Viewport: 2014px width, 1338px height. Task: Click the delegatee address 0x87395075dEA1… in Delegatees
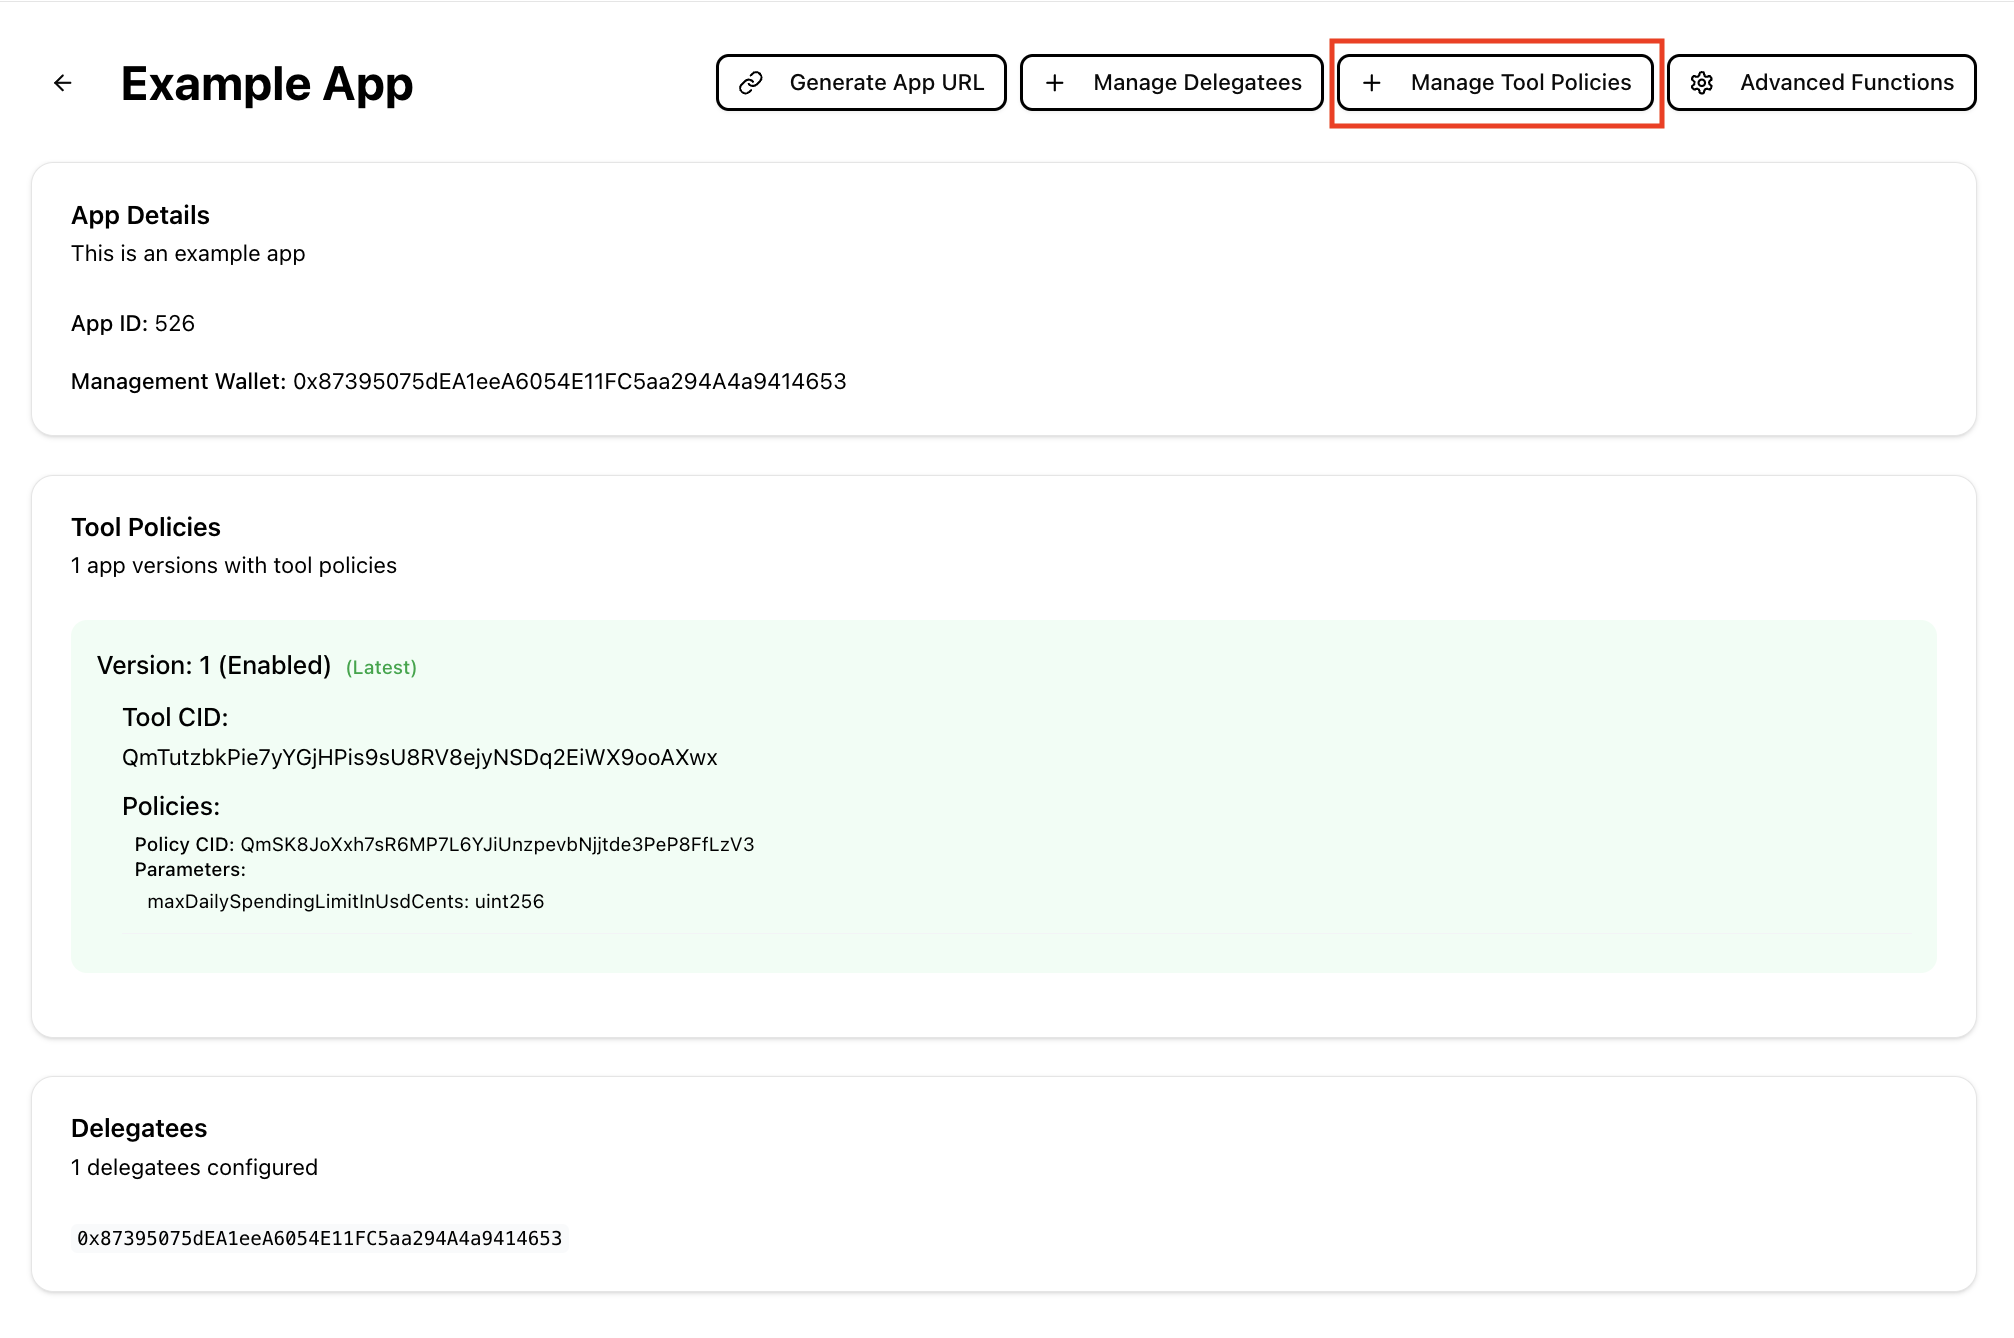tap(320, 1239)
